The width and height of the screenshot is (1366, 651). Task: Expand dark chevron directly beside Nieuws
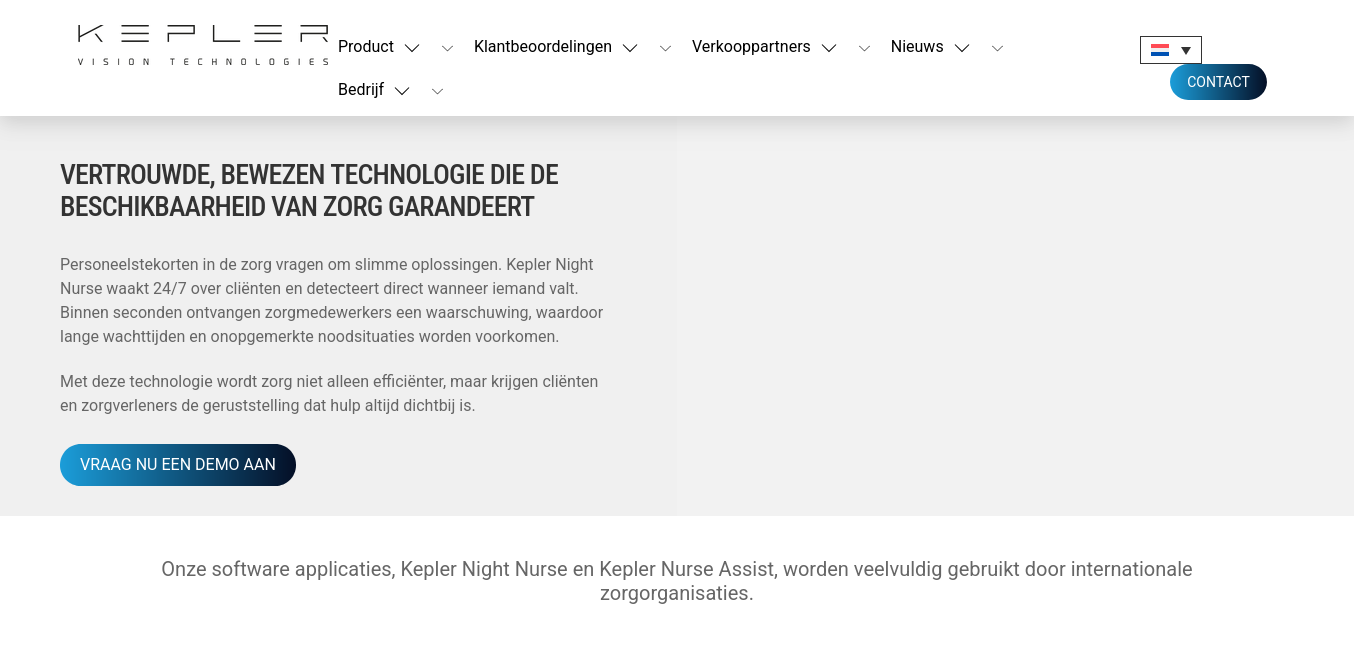click(962, 48)
